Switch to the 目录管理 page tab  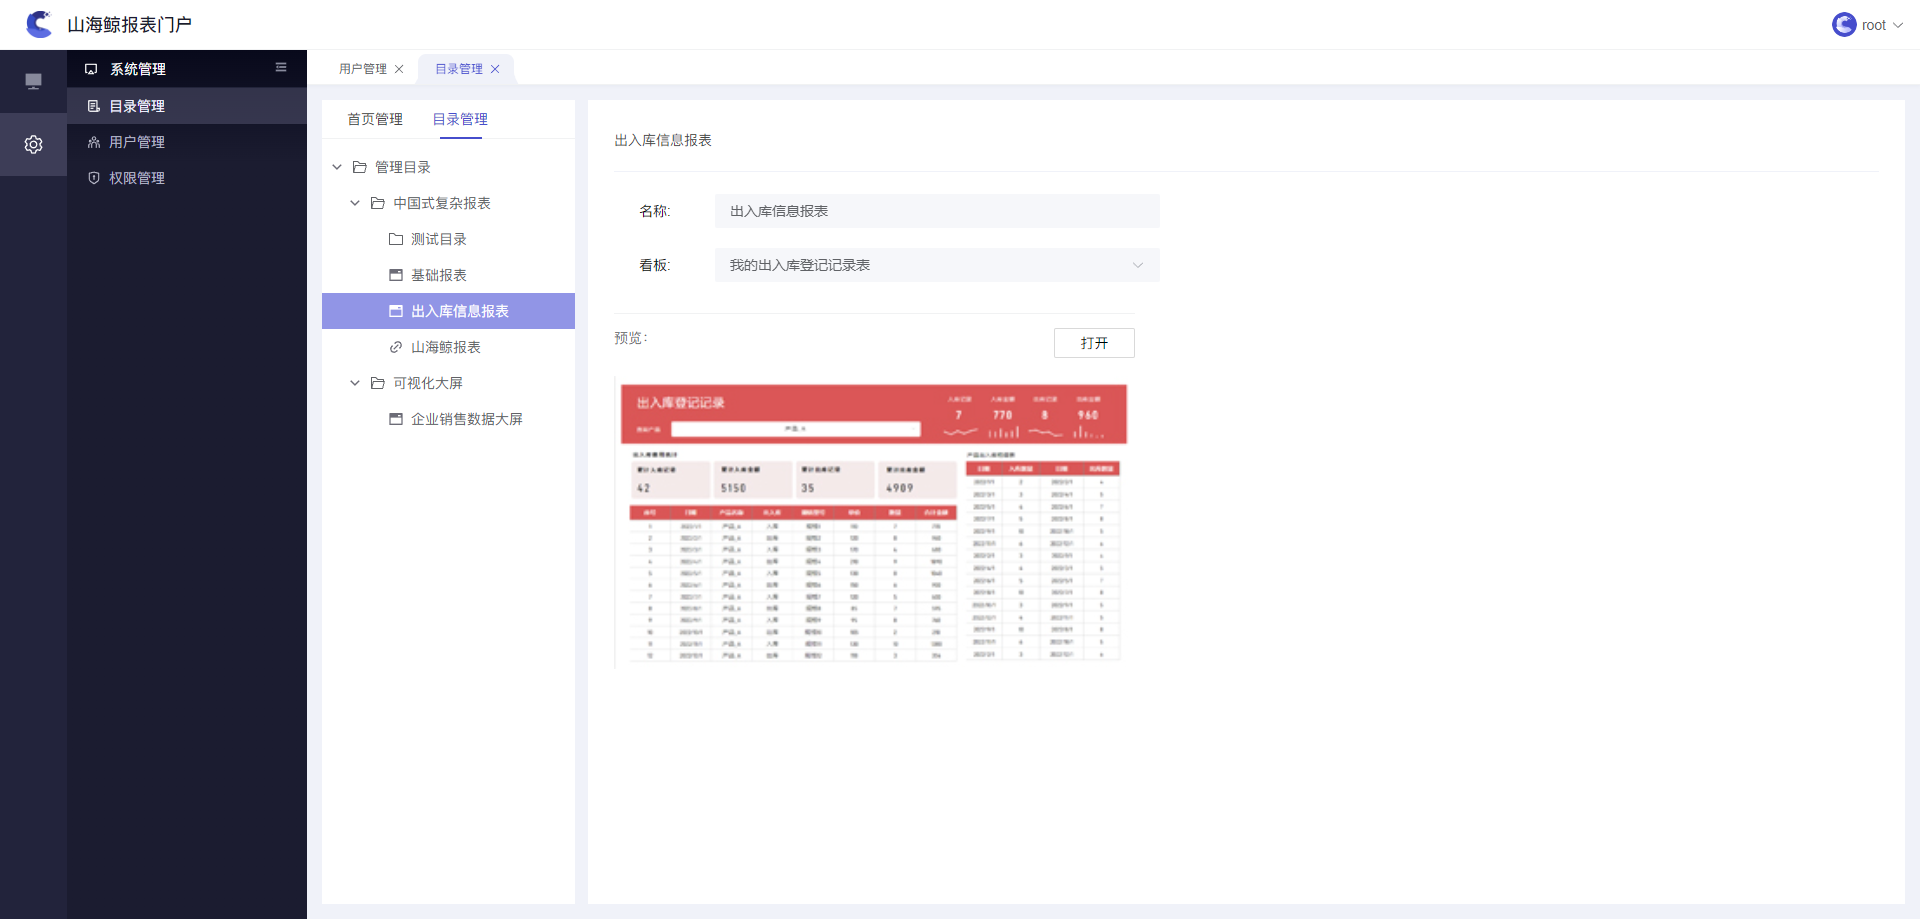(x=459, y=69)
